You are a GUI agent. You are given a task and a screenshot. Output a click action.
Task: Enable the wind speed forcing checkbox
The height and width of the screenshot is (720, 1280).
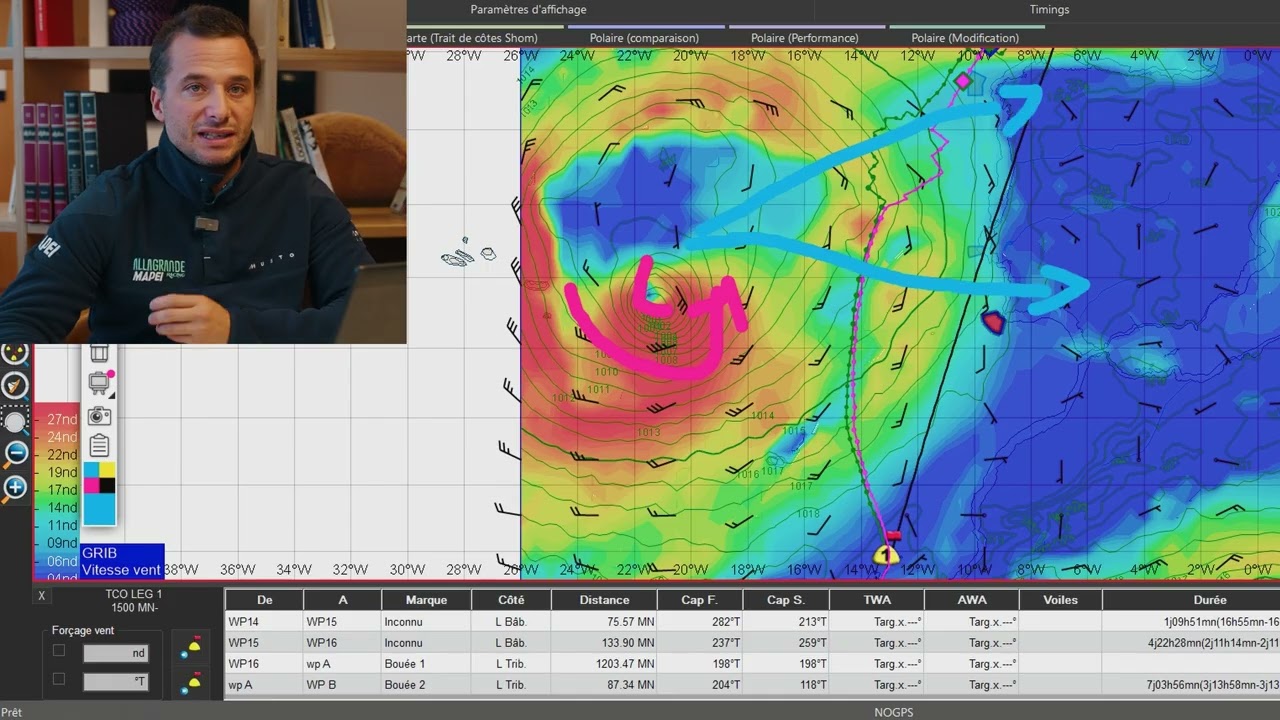[x=59, y=651]
